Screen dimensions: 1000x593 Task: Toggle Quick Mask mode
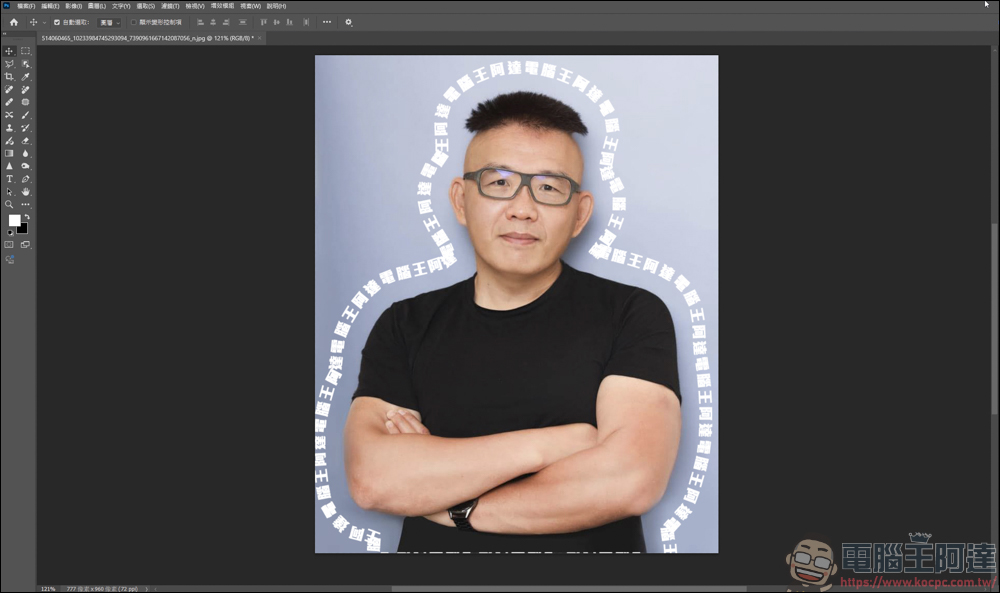pos(9,244)
